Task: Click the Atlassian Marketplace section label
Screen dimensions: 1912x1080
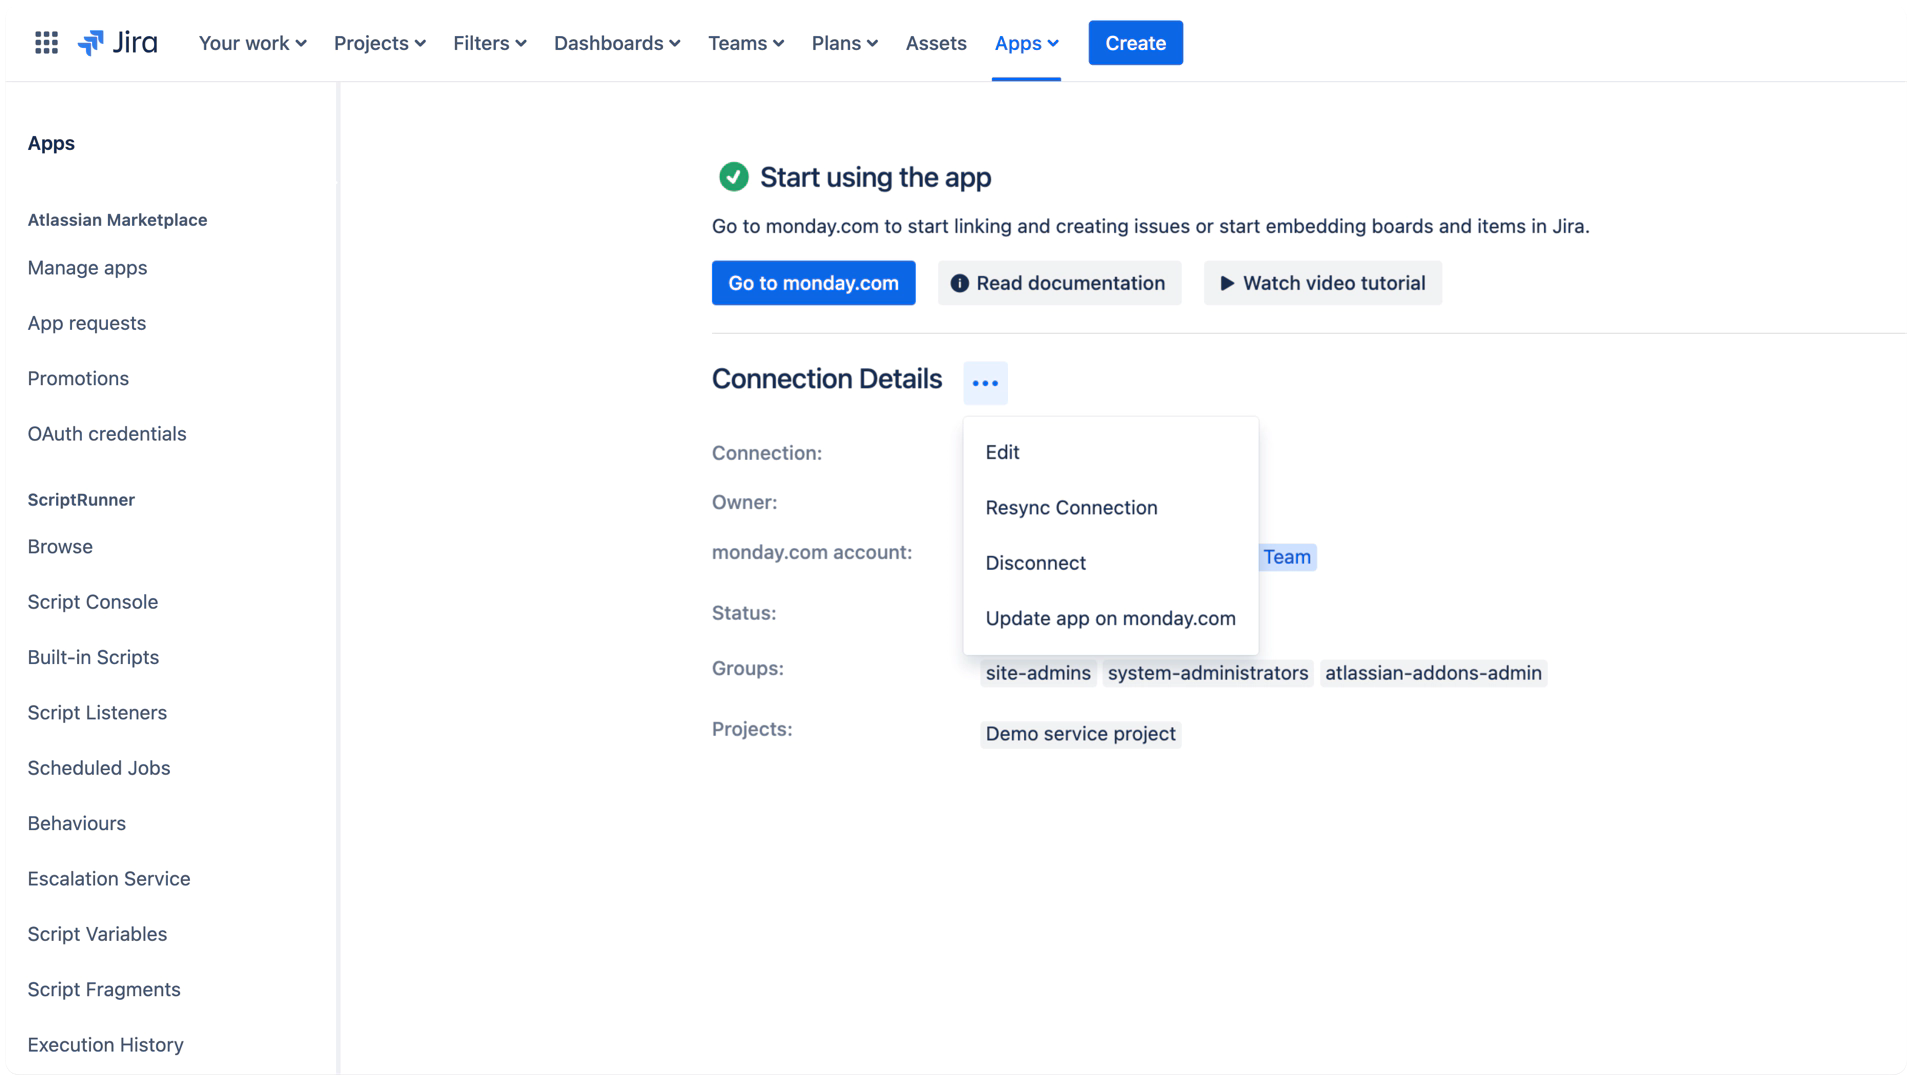Action: [x=117, y=220]
